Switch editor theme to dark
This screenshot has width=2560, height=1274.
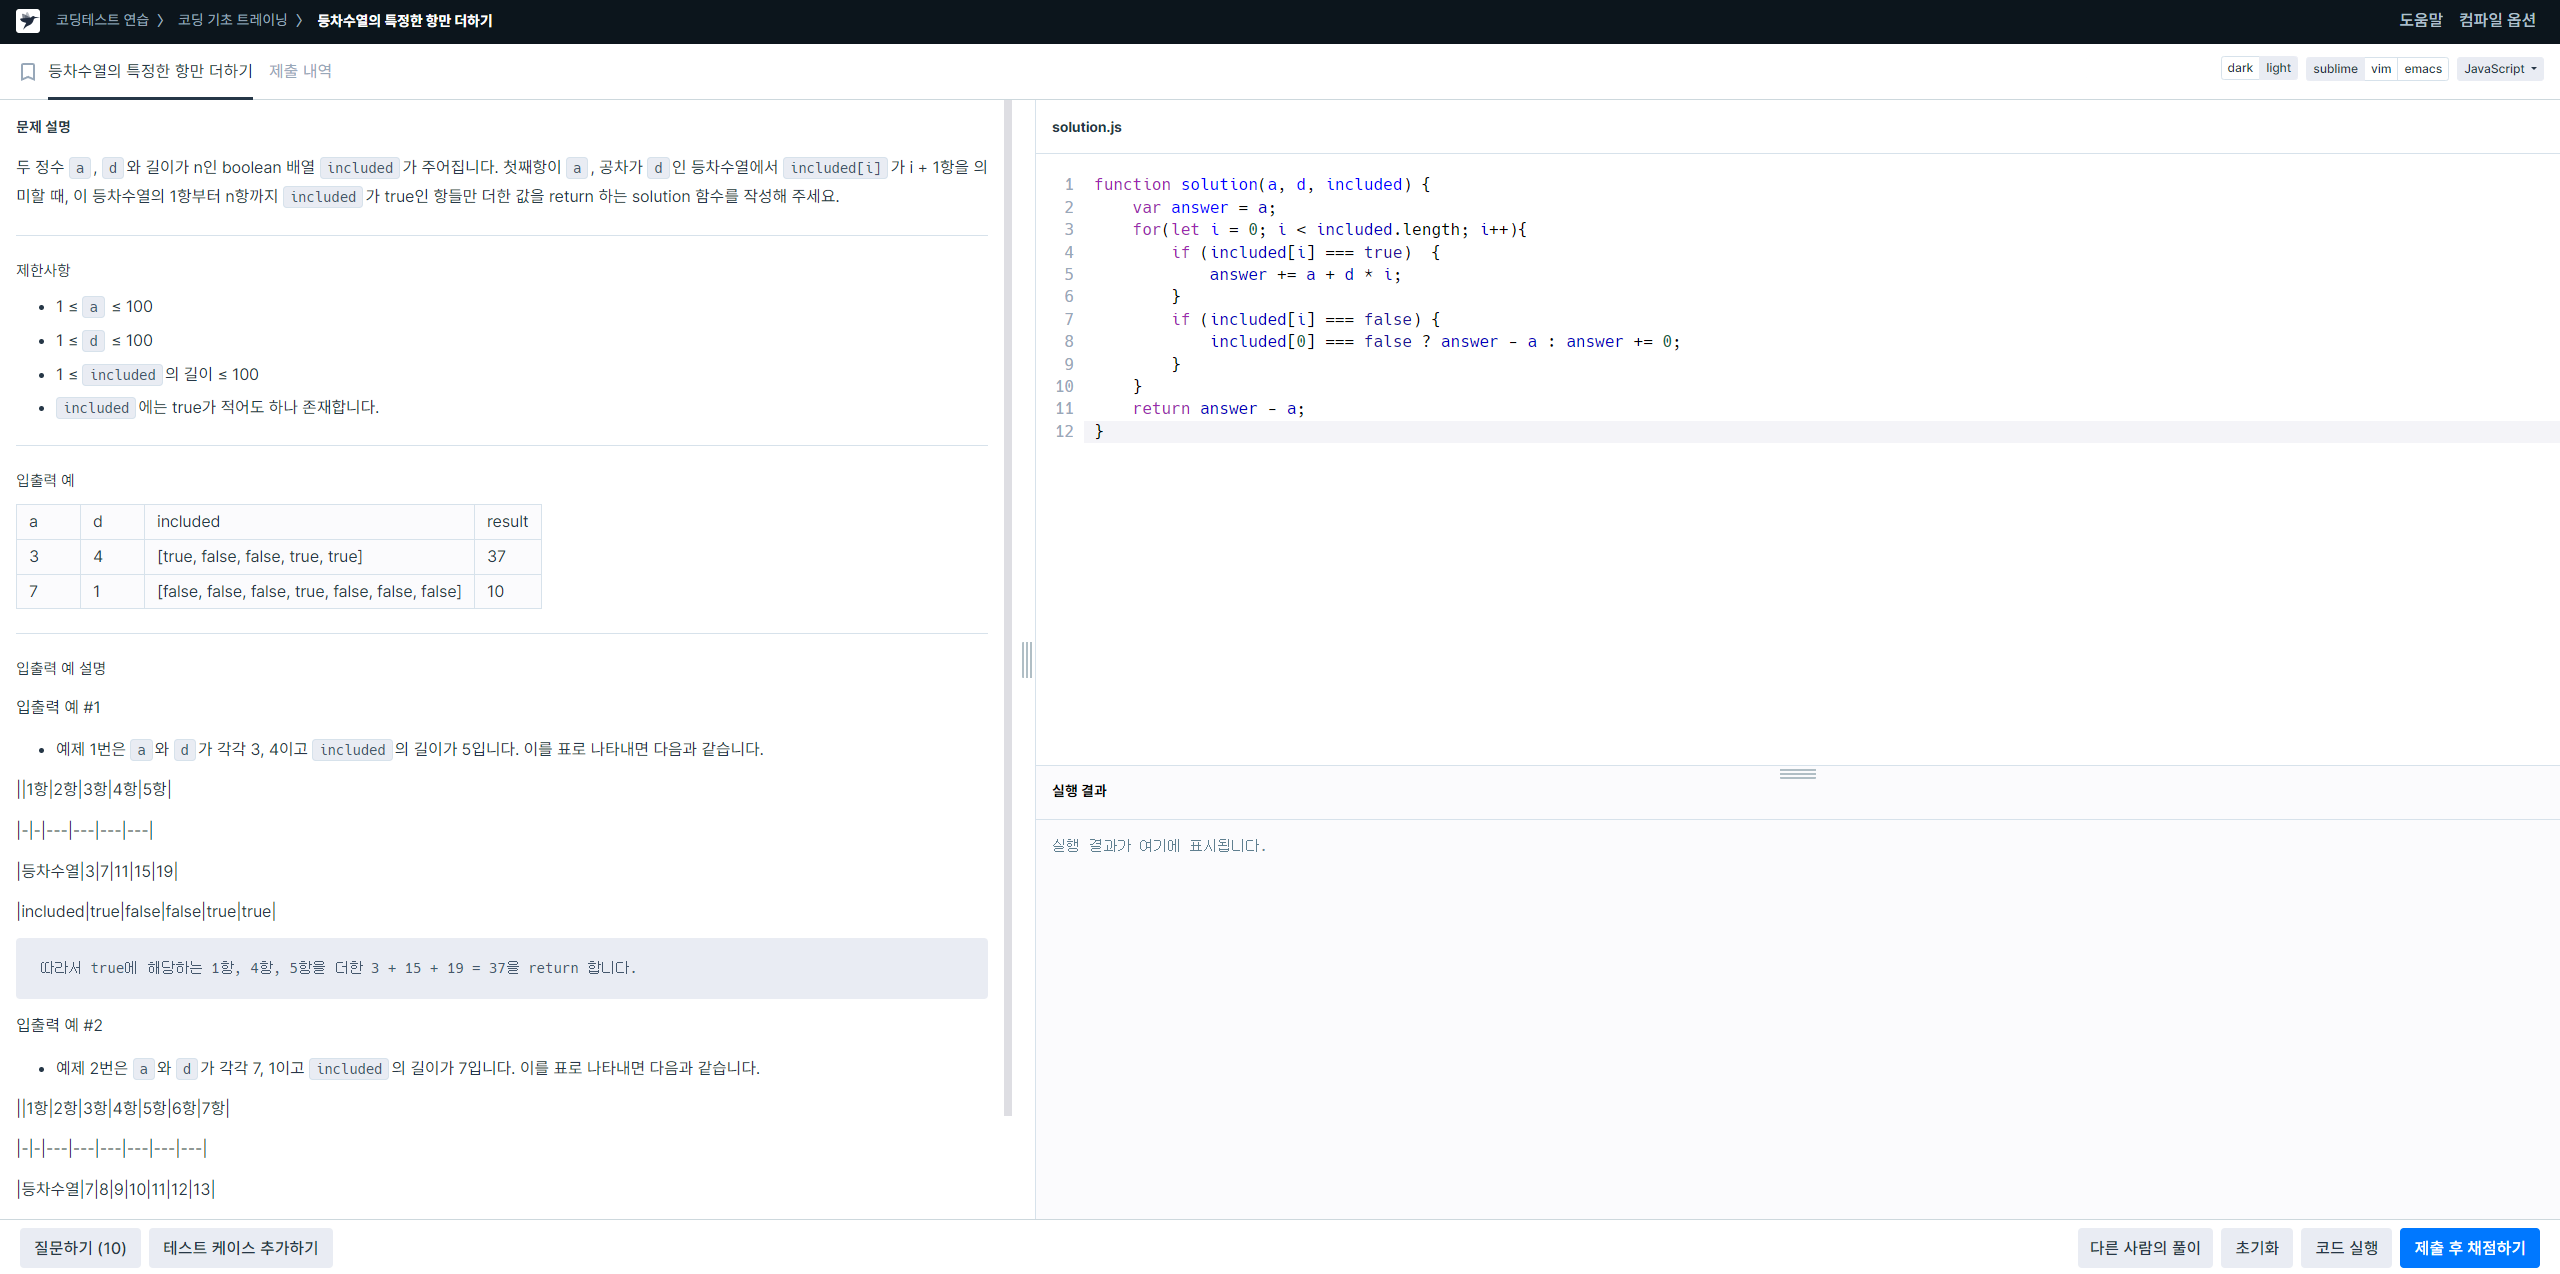(x=2239, y=69)
